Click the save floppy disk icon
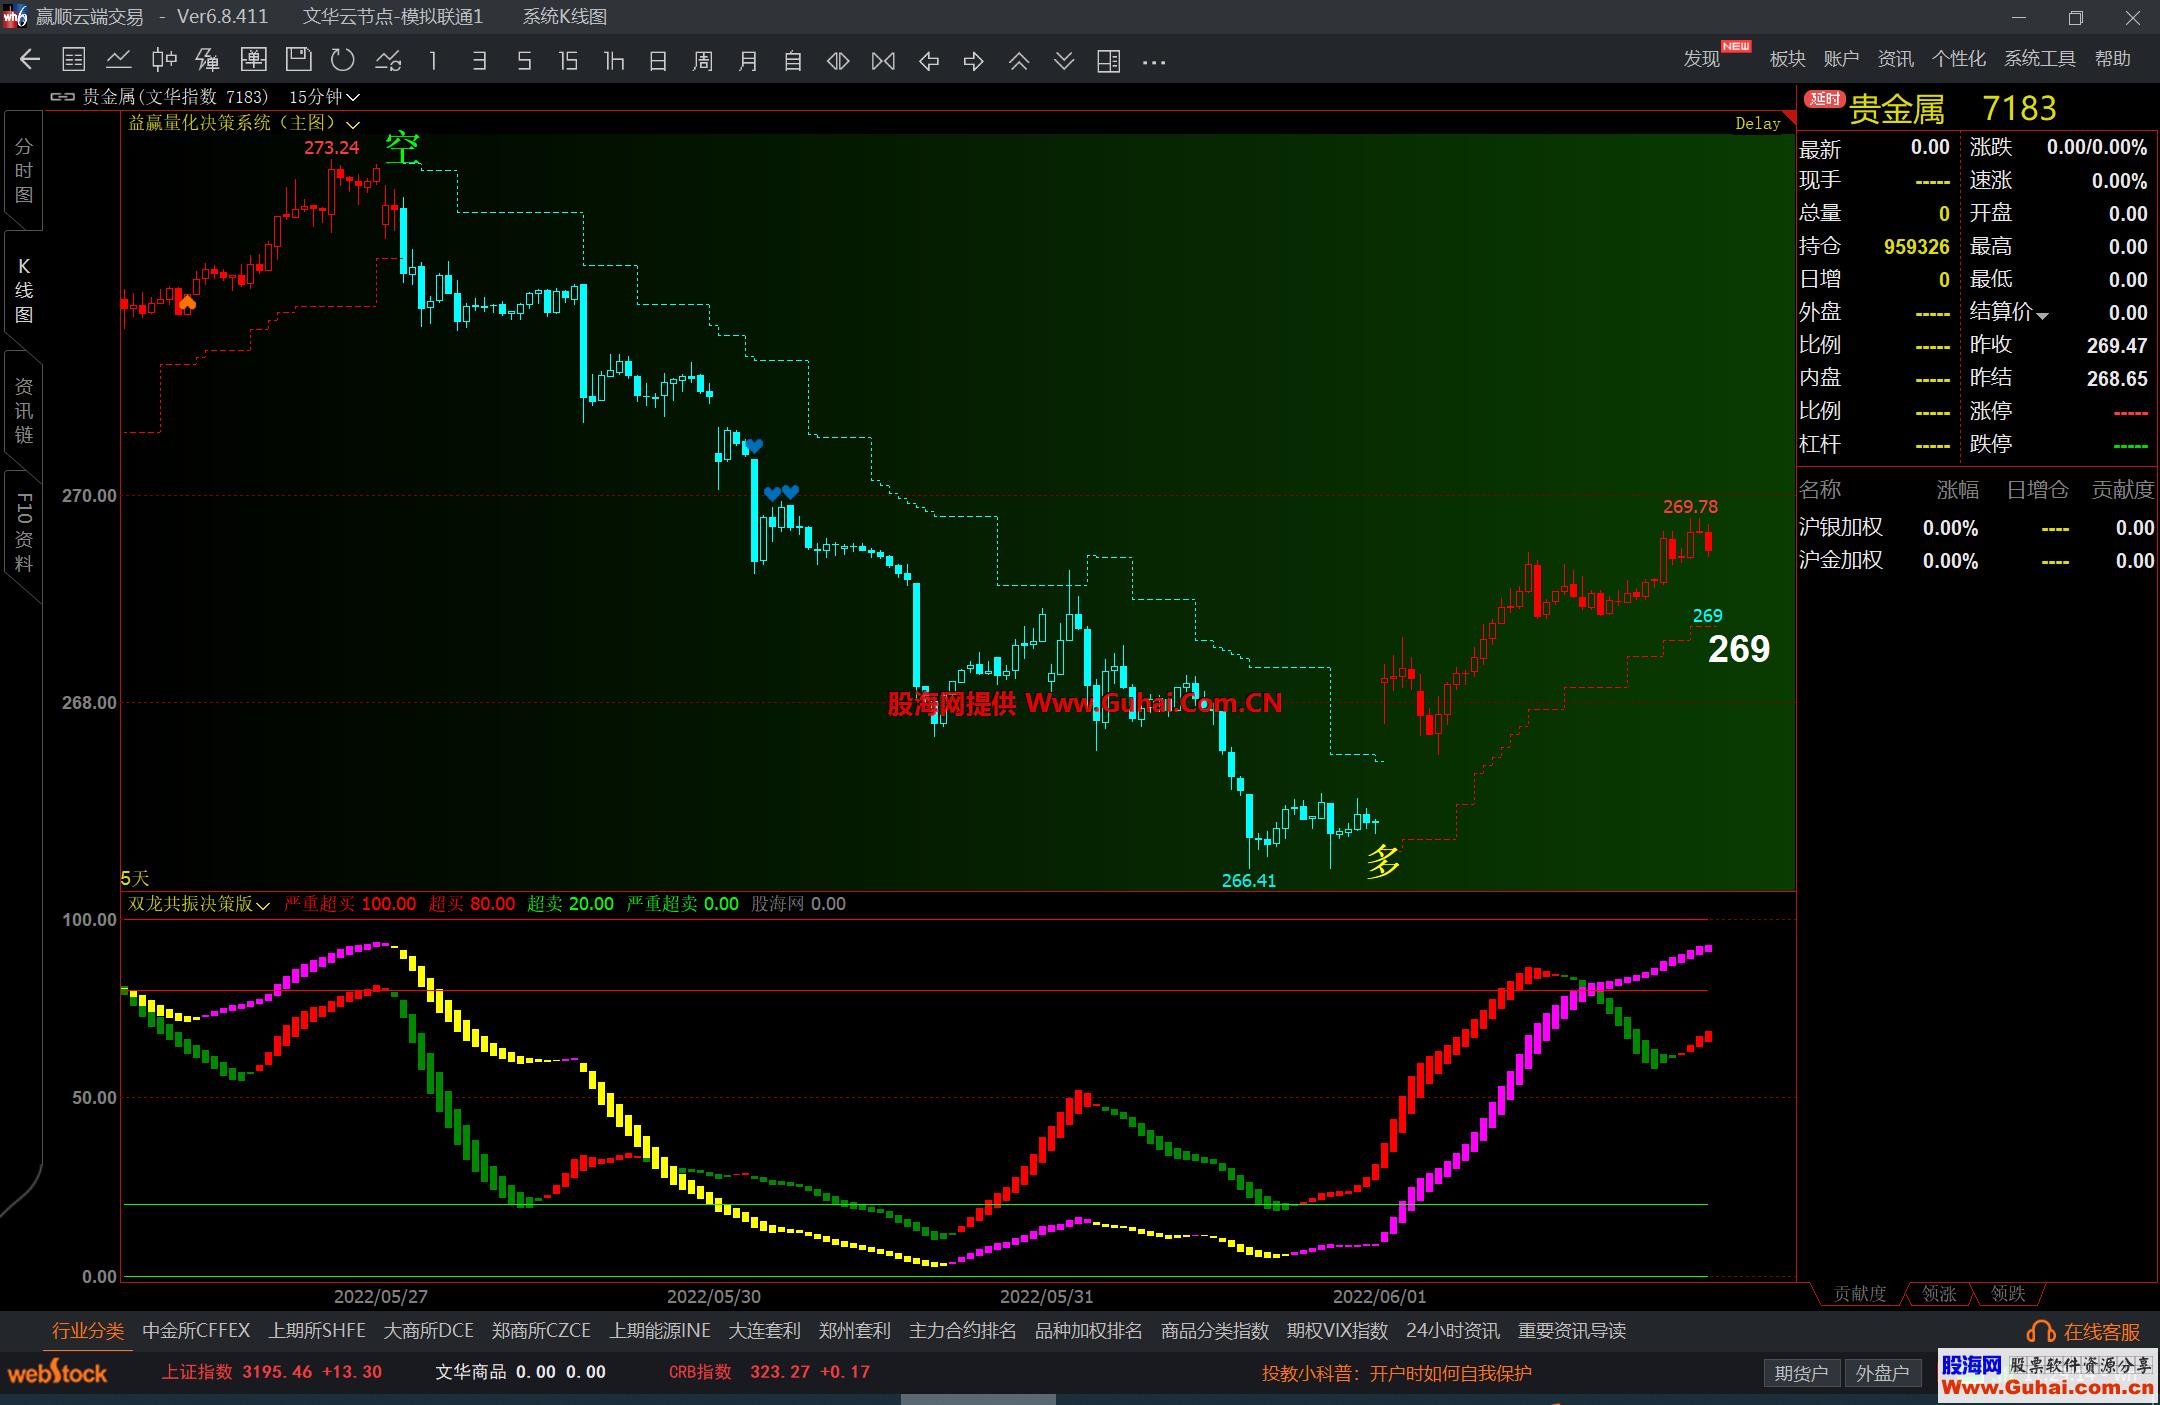The height and width of the screenshot is (1405, 2160). pyautogui.click(x=298, y=61)
